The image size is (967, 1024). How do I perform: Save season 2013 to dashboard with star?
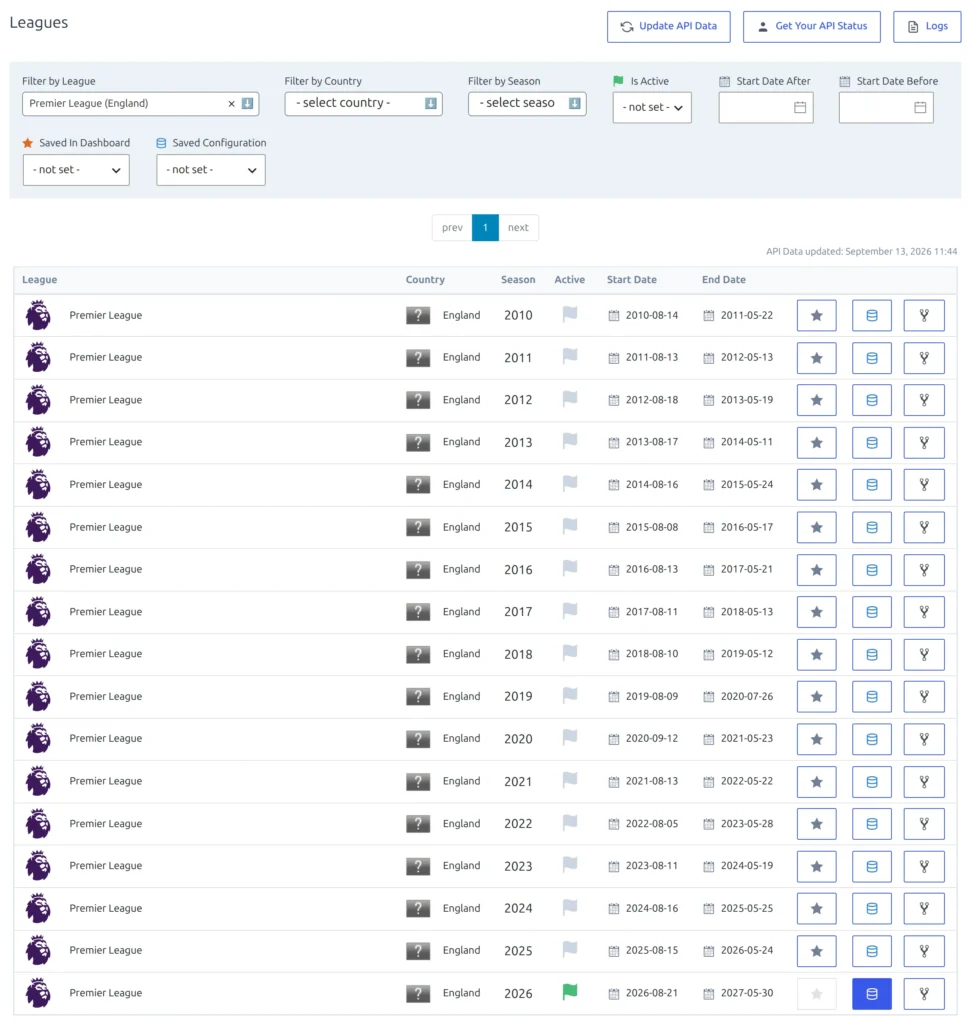816,443
